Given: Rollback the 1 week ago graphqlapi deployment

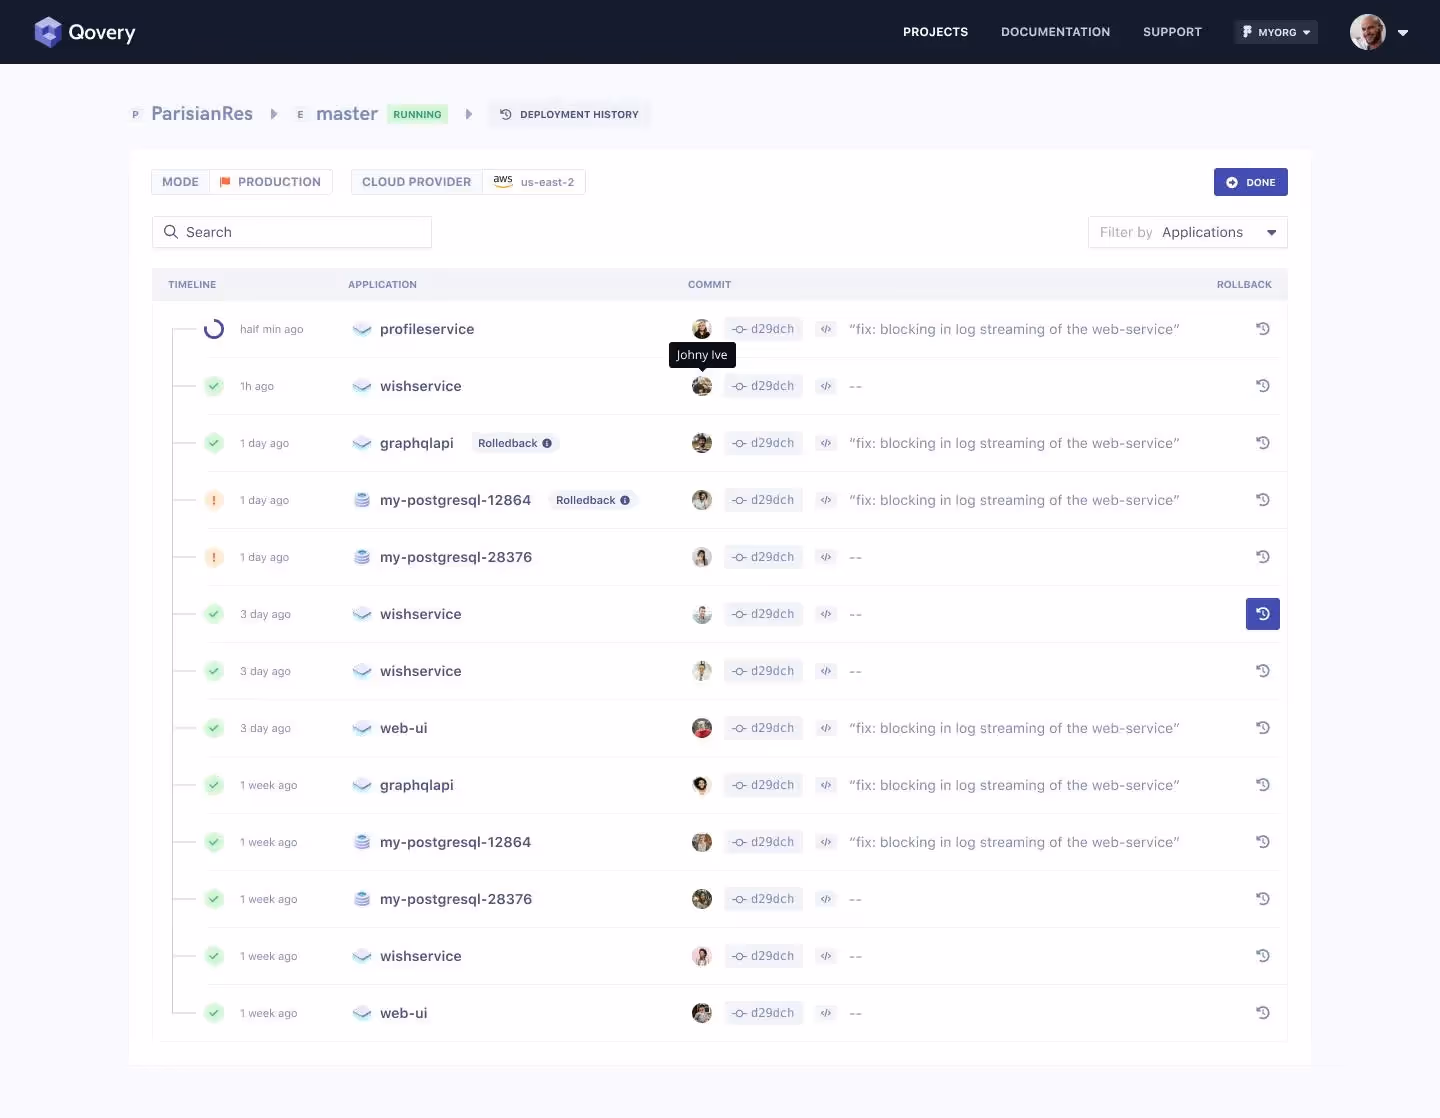Looking at the screenshot, I should coord(1263,785).
